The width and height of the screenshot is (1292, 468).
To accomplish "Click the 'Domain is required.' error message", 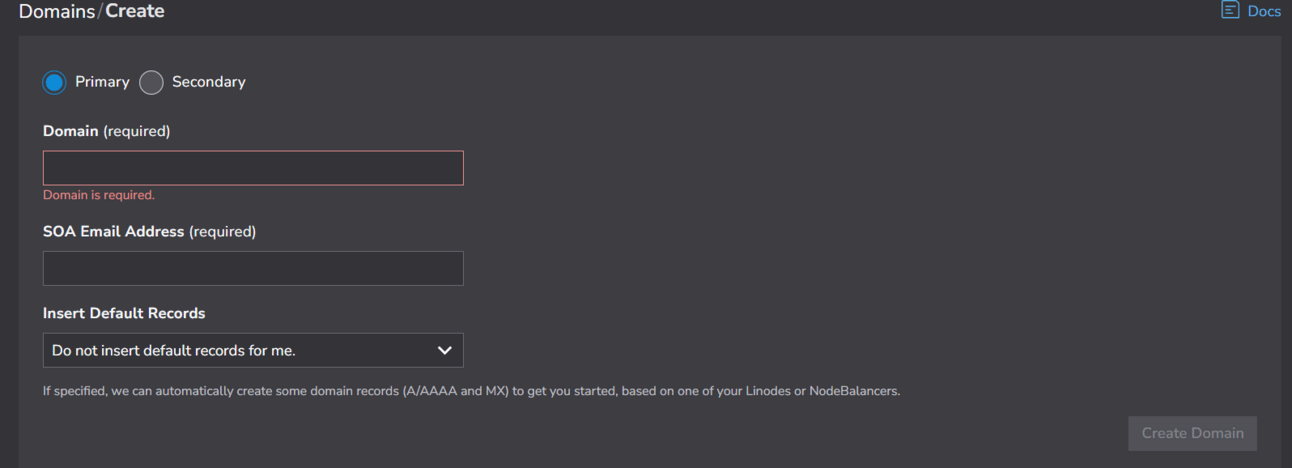I will (x=99, y=195).
